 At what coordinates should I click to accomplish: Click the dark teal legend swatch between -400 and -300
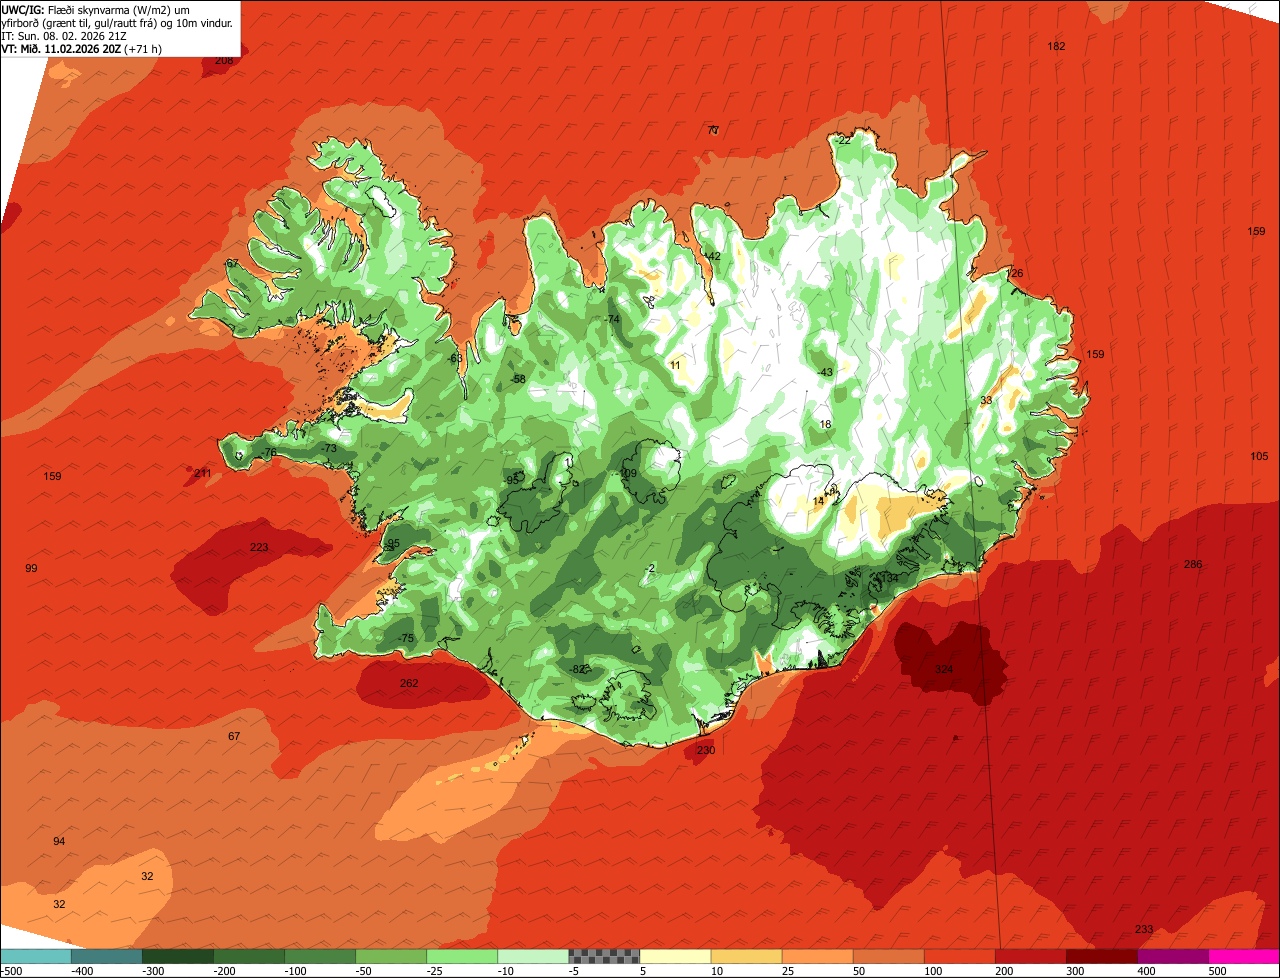click(x=107, y=956)
